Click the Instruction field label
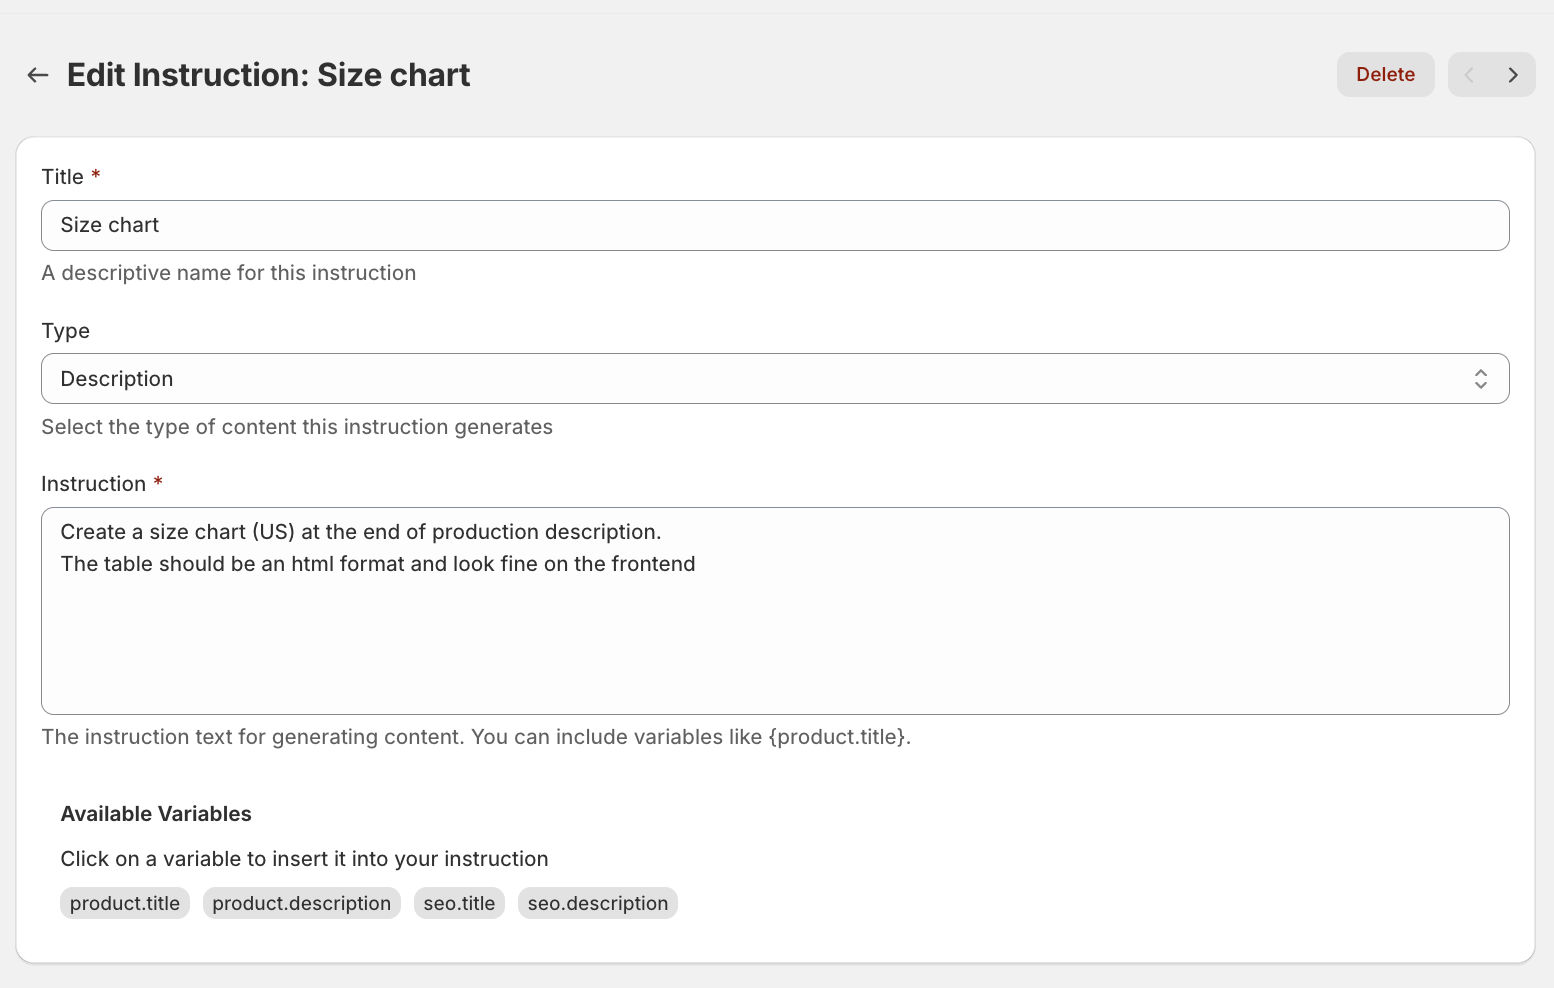The width and height of the screenshot is (1554, 988). [x=94, y=484]
